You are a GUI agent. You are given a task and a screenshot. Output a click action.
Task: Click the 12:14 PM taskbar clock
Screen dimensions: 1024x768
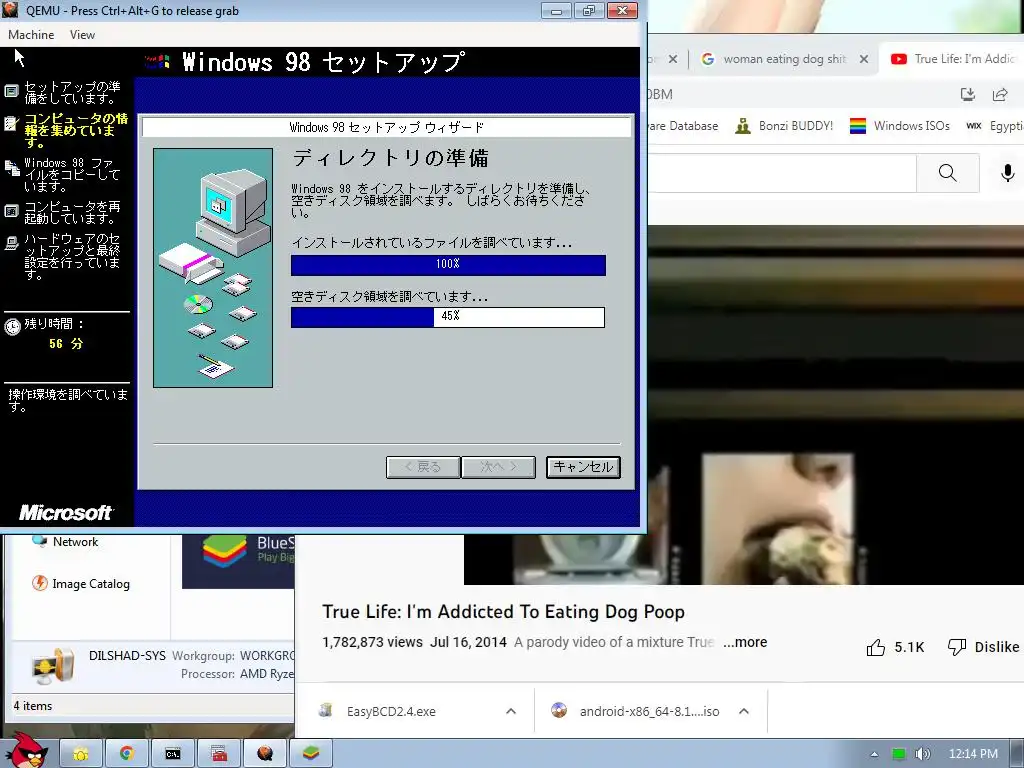tap(973, 754)
